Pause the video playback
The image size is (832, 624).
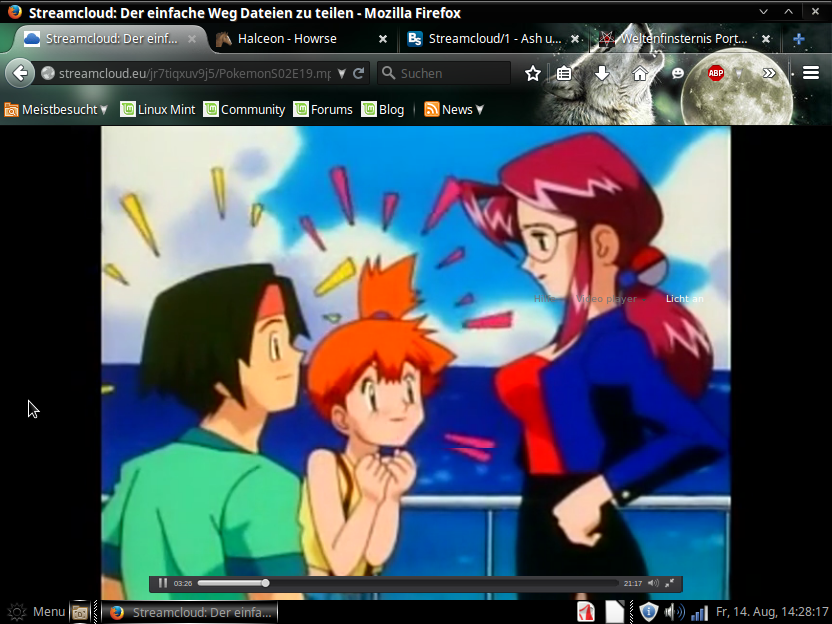click(x=163, y=583)
